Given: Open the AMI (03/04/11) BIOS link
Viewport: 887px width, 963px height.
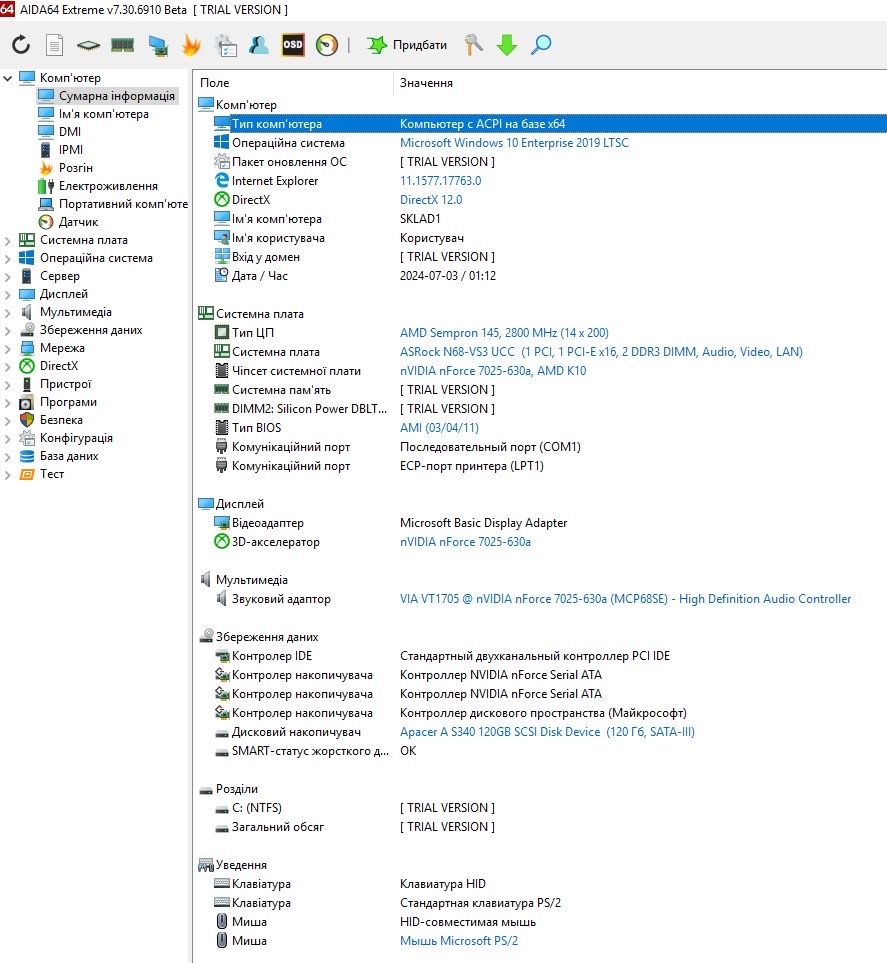Looking at the screenshot, I should (x=439, y=428).
